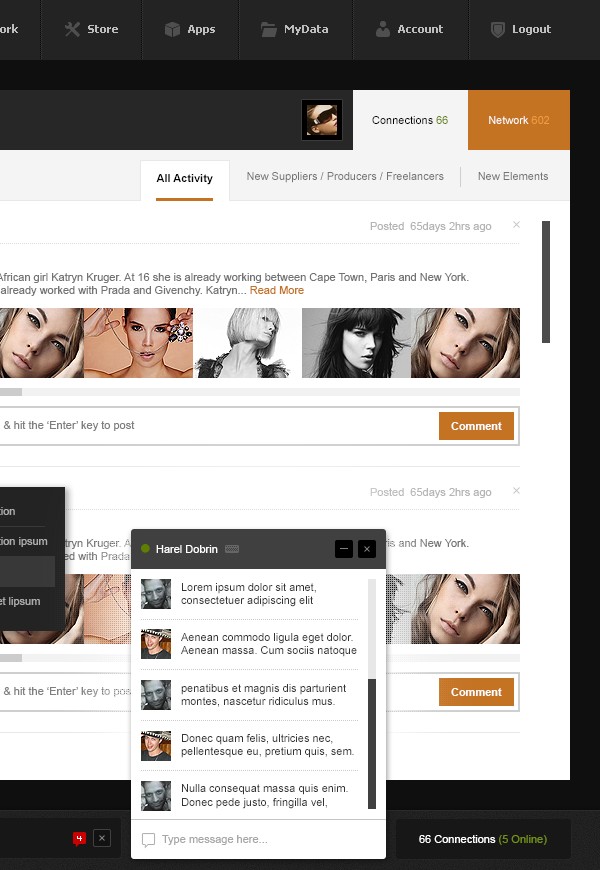The height and width of the screenshot is (870, 600).
Task: Select the All Activity tab
Action: [185, 180]
